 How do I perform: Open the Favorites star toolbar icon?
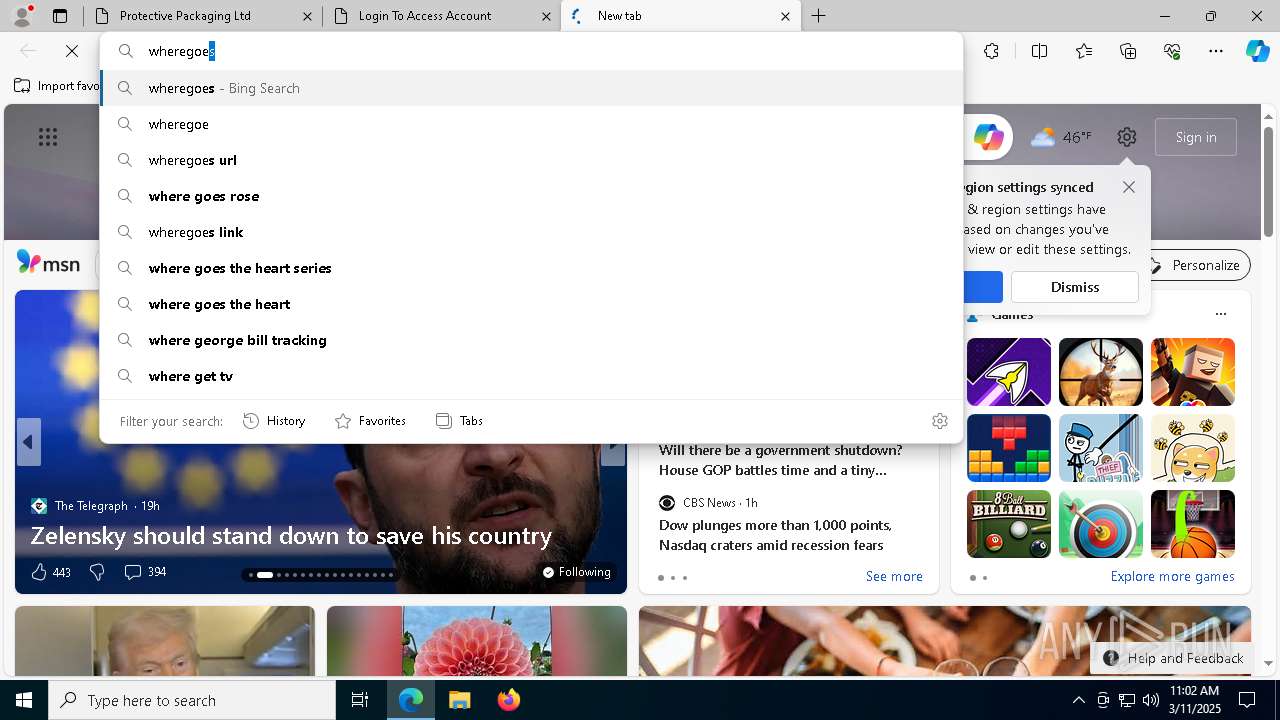pyautogui.click(x=1084, y=51)
